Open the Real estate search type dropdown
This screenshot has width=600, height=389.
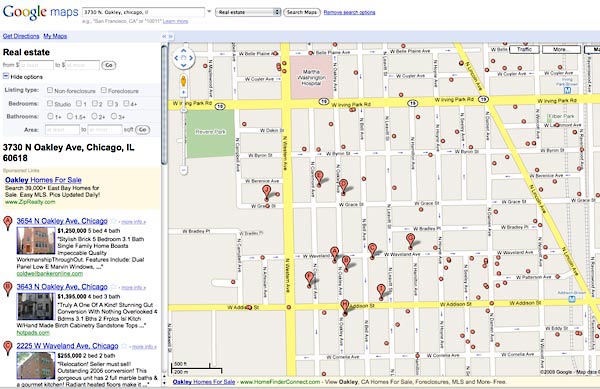tap(248, 12)
